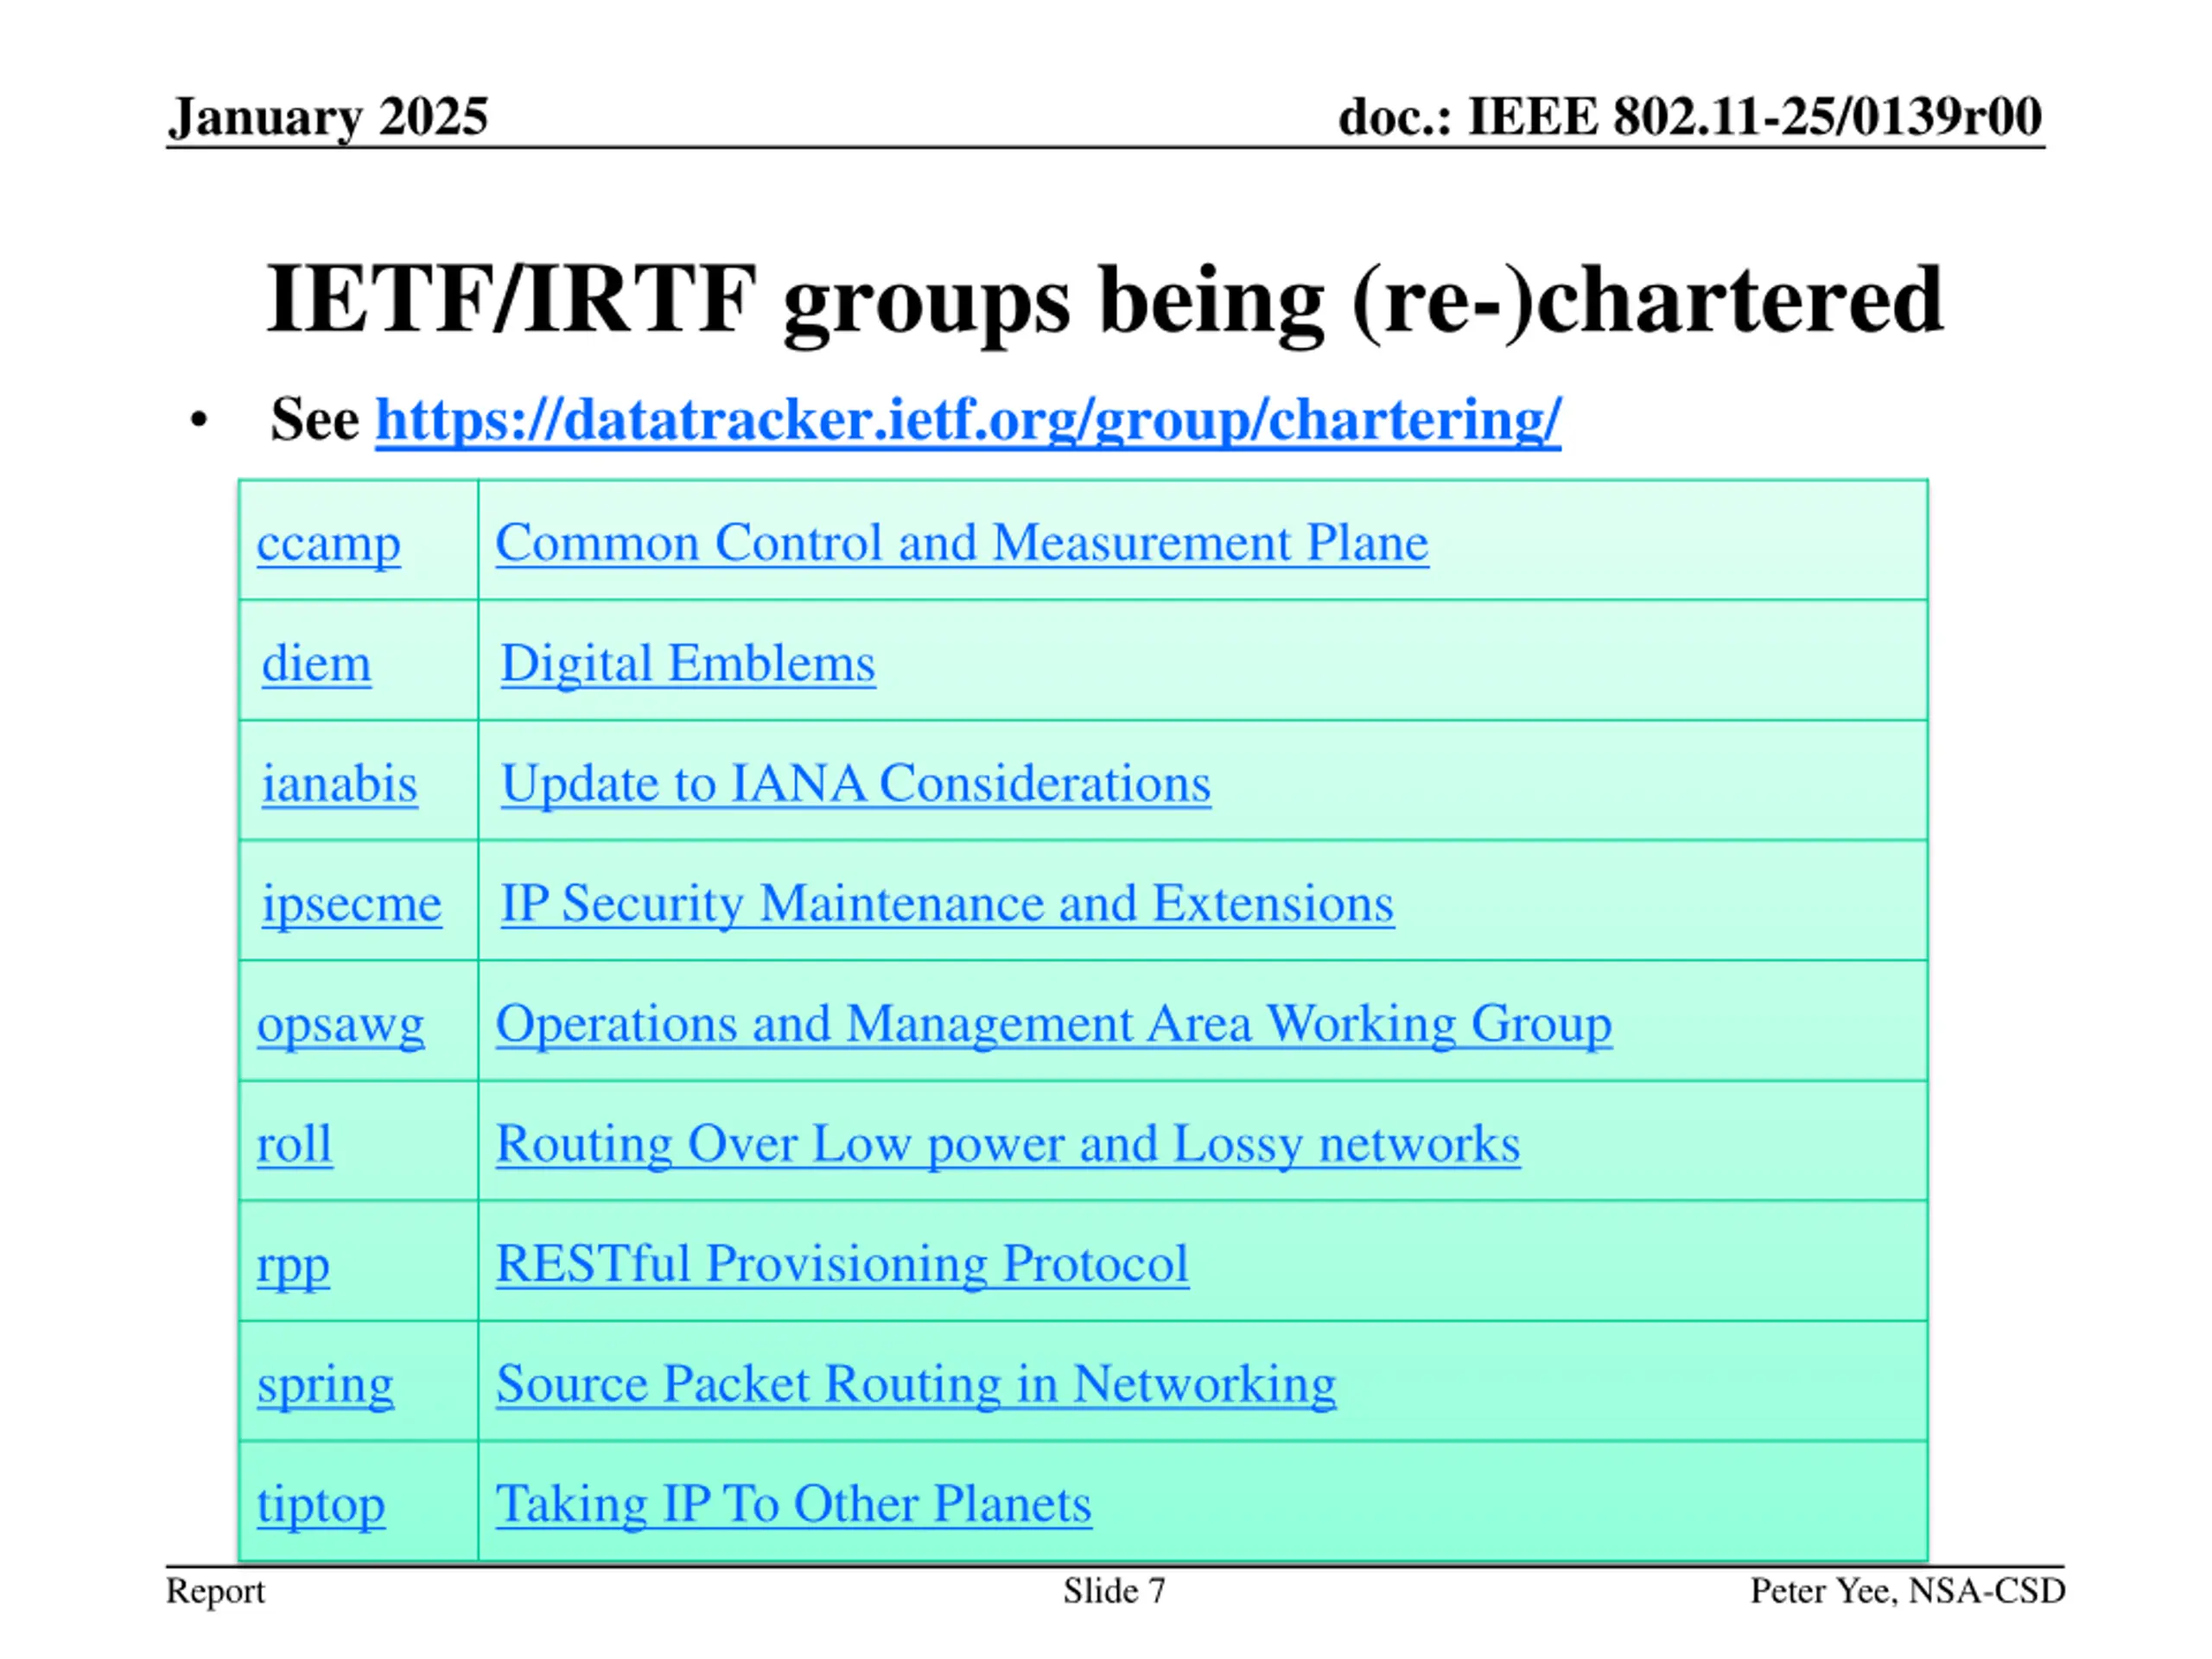Open Source Packet Routing in Networking link
This screenshot has width=2212, height=1659.
915,1384
